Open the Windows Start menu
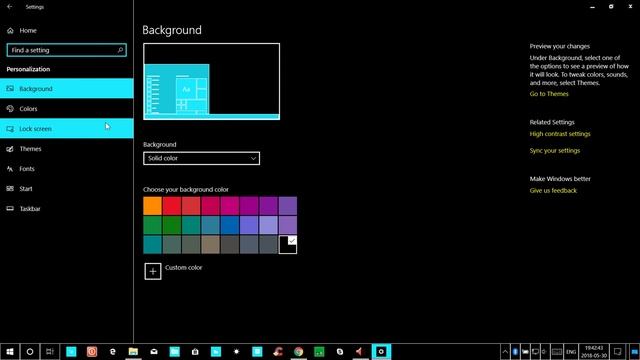This screenshot has height=360, width=640. 10,351
